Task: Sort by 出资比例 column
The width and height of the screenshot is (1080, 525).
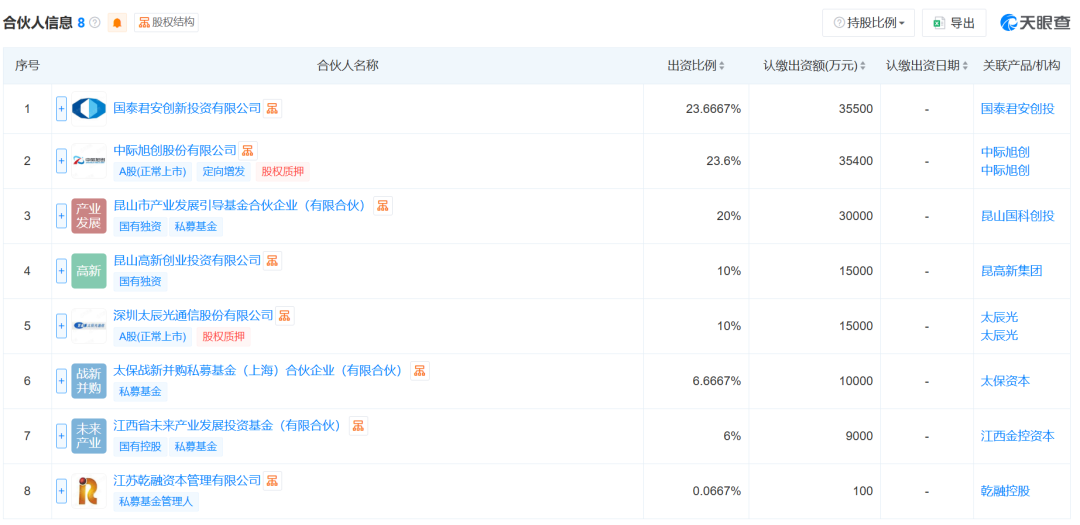Action: click(x=697, y=66)
